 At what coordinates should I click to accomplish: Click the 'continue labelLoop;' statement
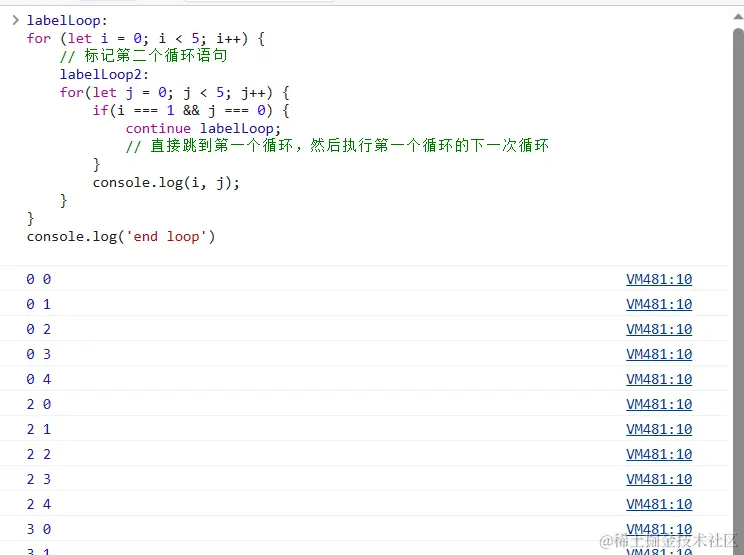203,129
